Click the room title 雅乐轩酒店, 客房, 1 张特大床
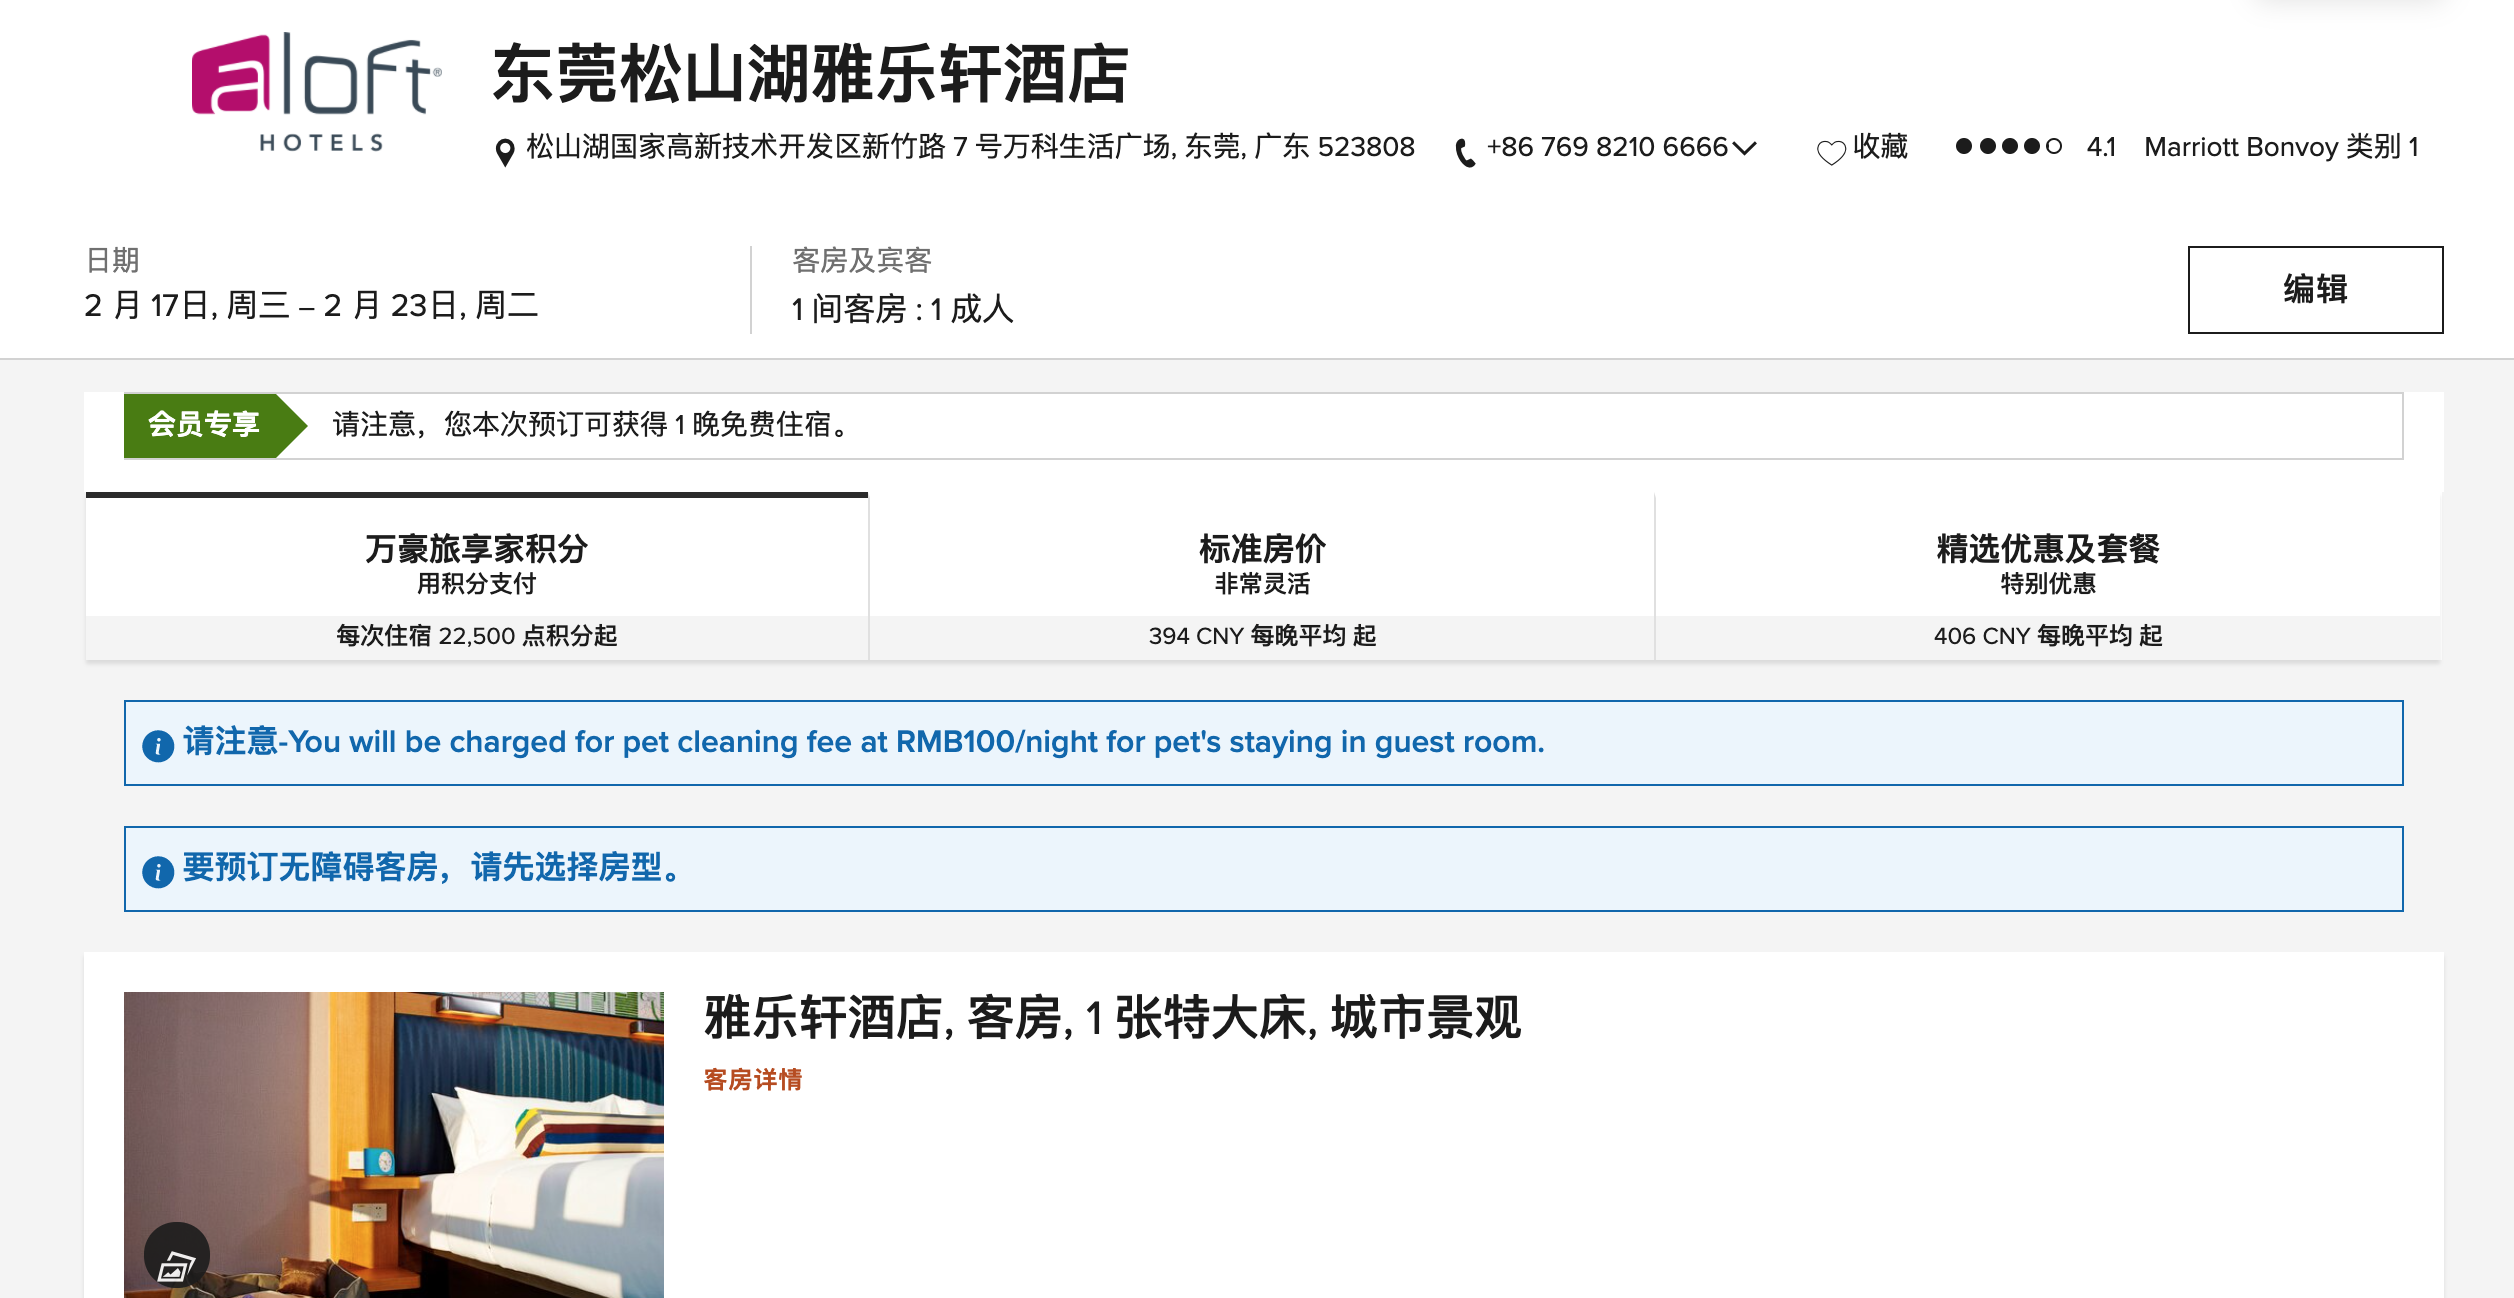Viewport: 2514px width, 1298px height. pos(1112,1018)
